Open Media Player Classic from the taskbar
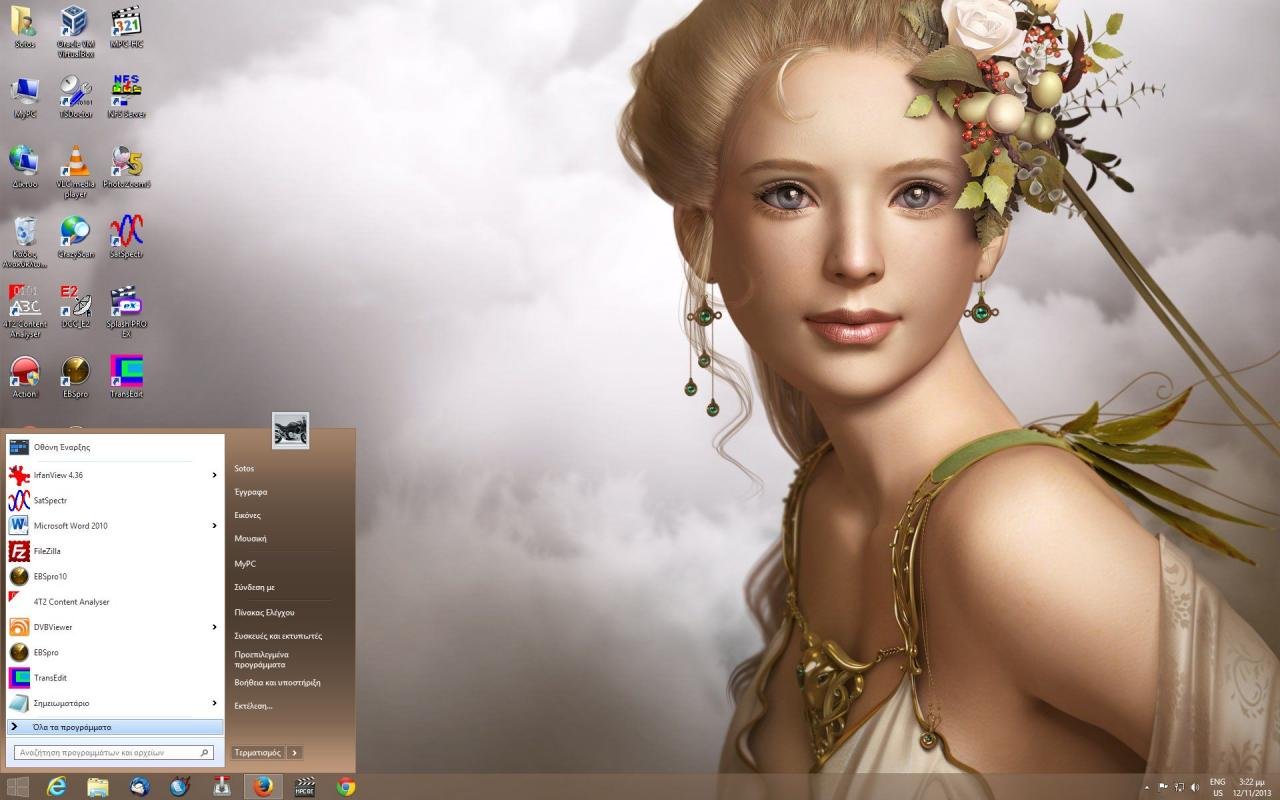This screenshot has height=800, width=1280. click(x=306, y=786)
